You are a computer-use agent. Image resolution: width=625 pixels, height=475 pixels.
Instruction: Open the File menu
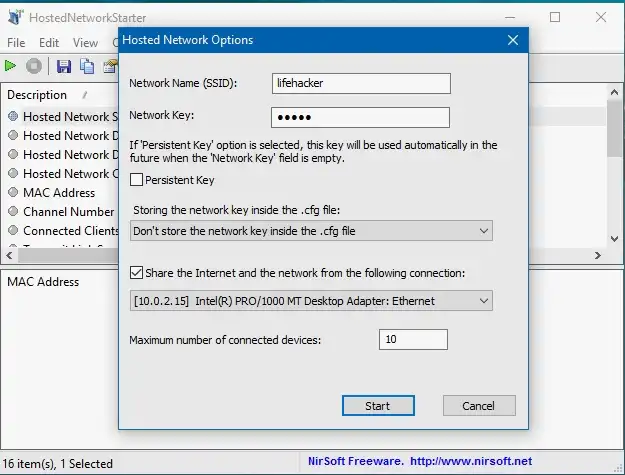16,43
